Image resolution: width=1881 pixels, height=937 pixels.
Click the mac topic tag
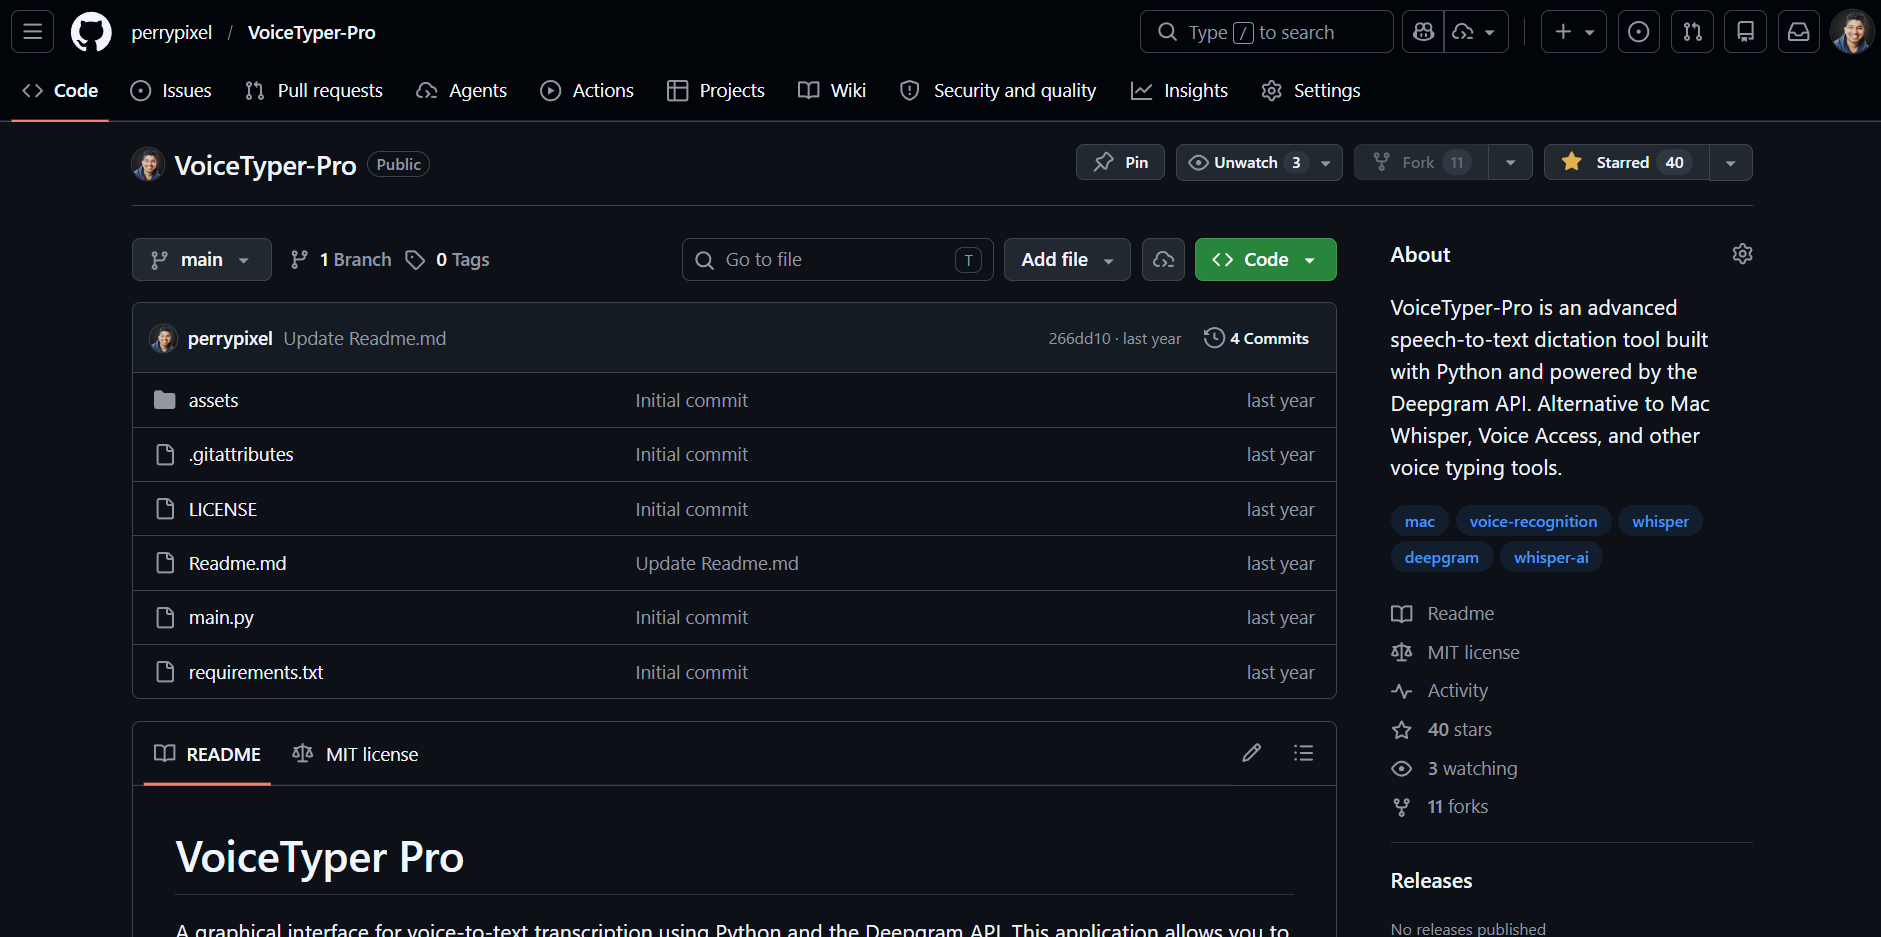click(1419, 521)
